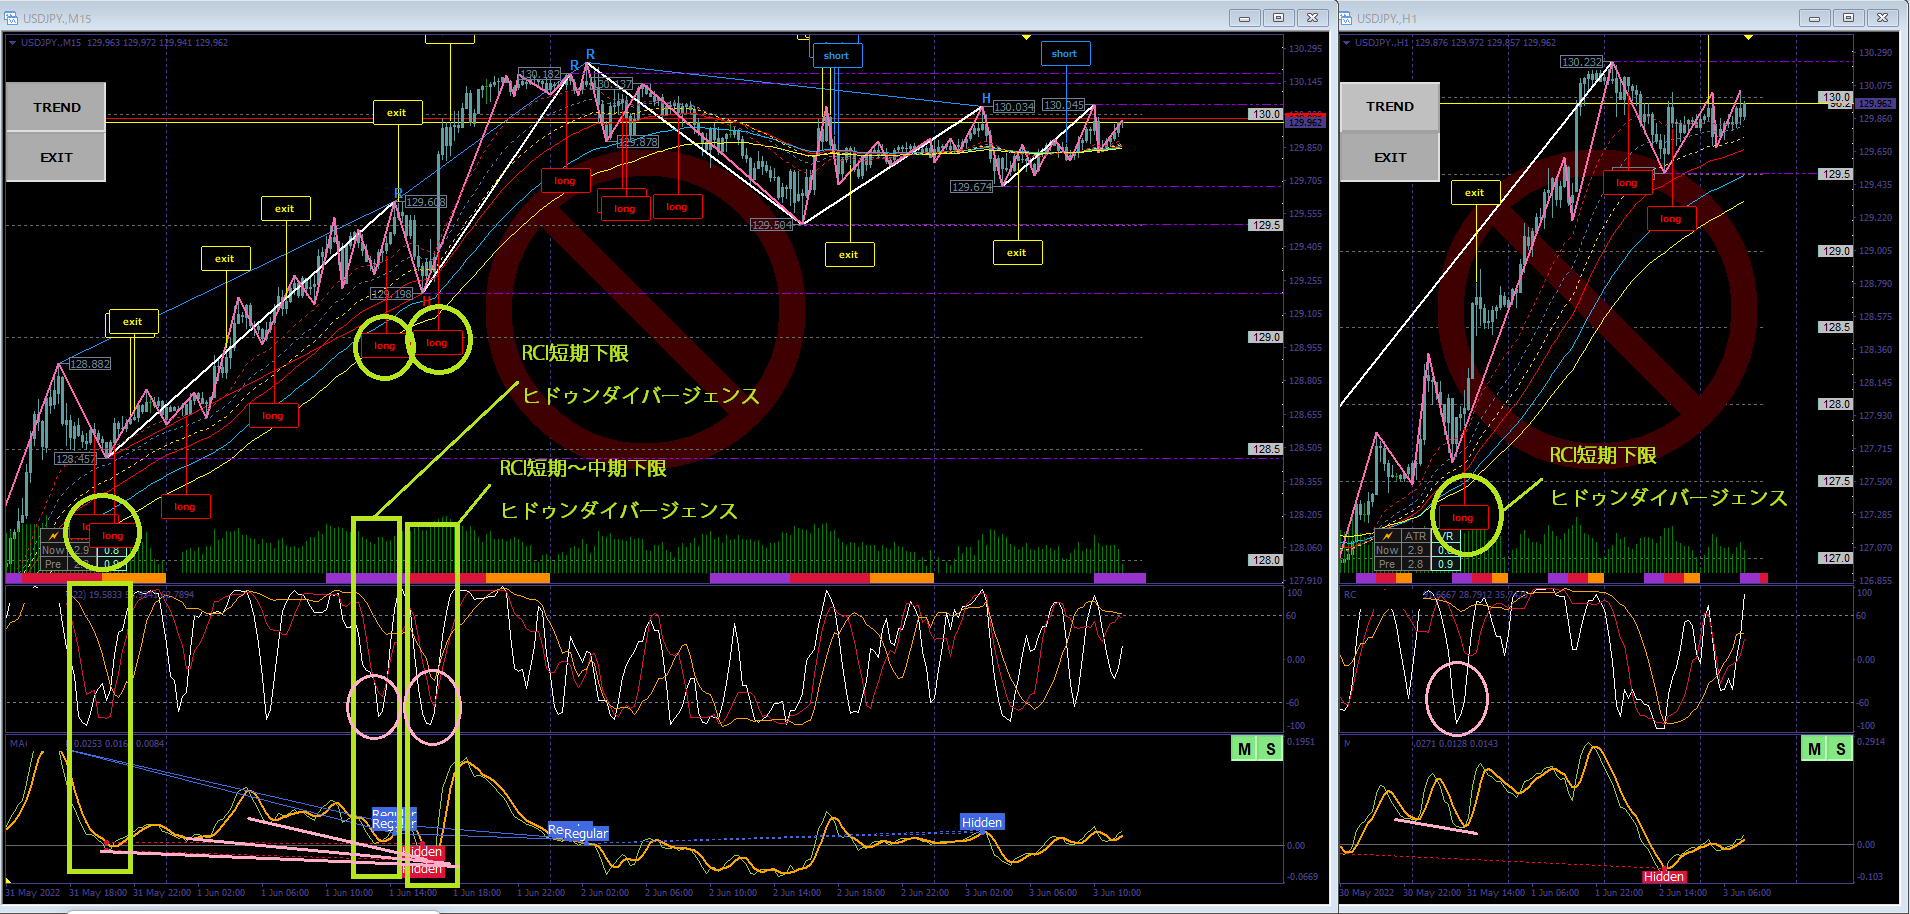Click the TREND button in the M15 window
This screenshot has width=1910, height=914.
[56, 107]
